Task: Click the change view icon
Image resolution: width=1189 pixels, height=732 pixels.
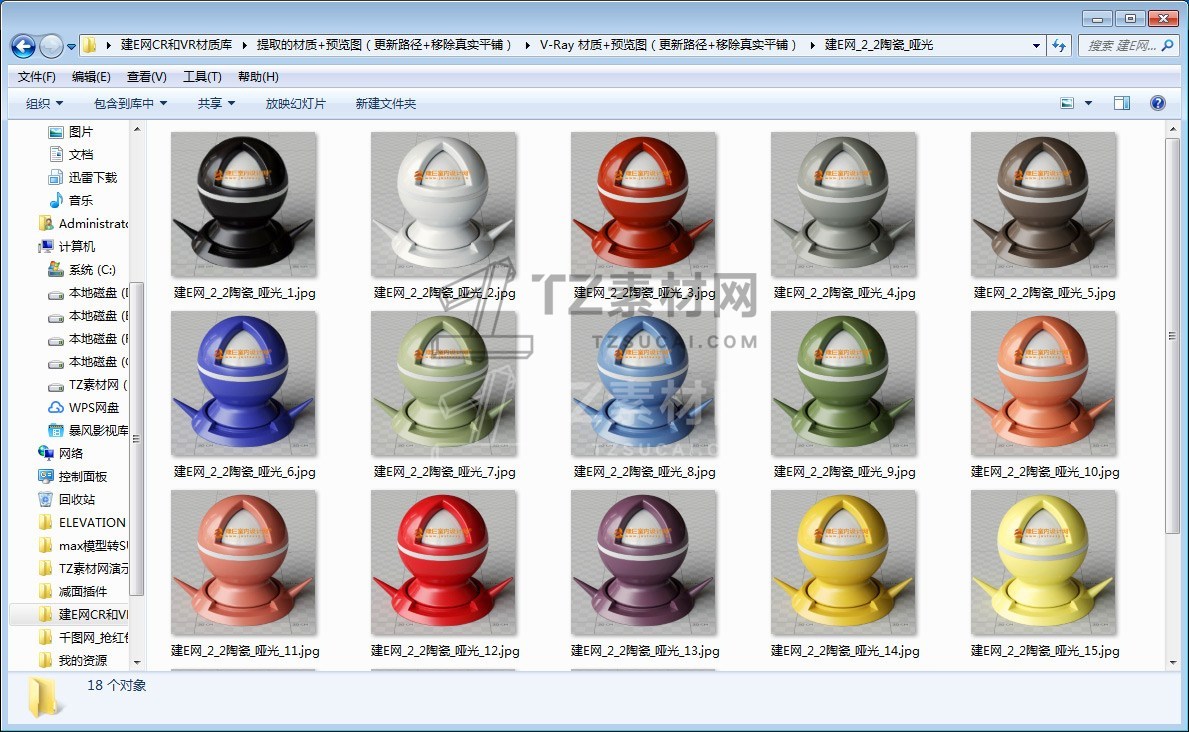Action: click(1067, 103)
